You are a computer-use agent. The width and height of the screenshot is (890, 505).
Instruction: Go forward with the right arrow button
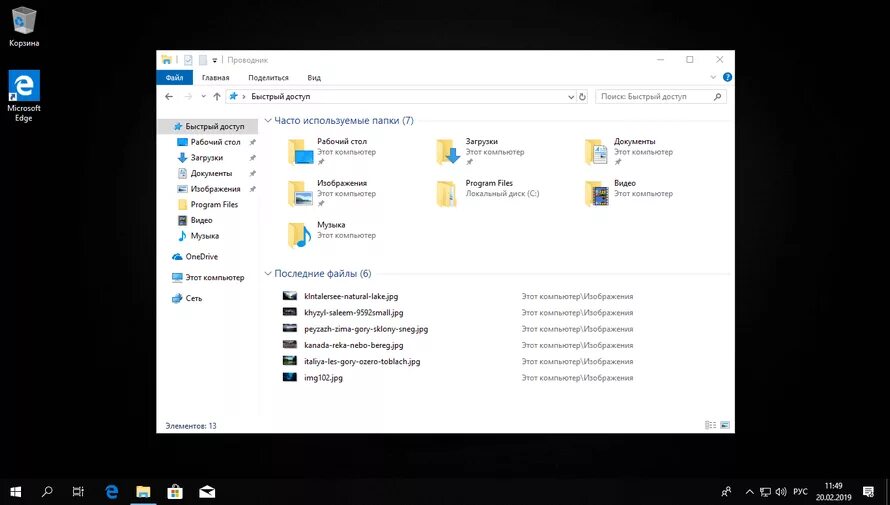point(188,96)
